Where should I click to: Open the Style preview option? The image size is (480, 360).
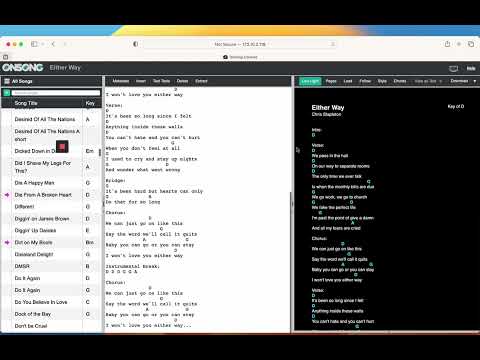382,81
